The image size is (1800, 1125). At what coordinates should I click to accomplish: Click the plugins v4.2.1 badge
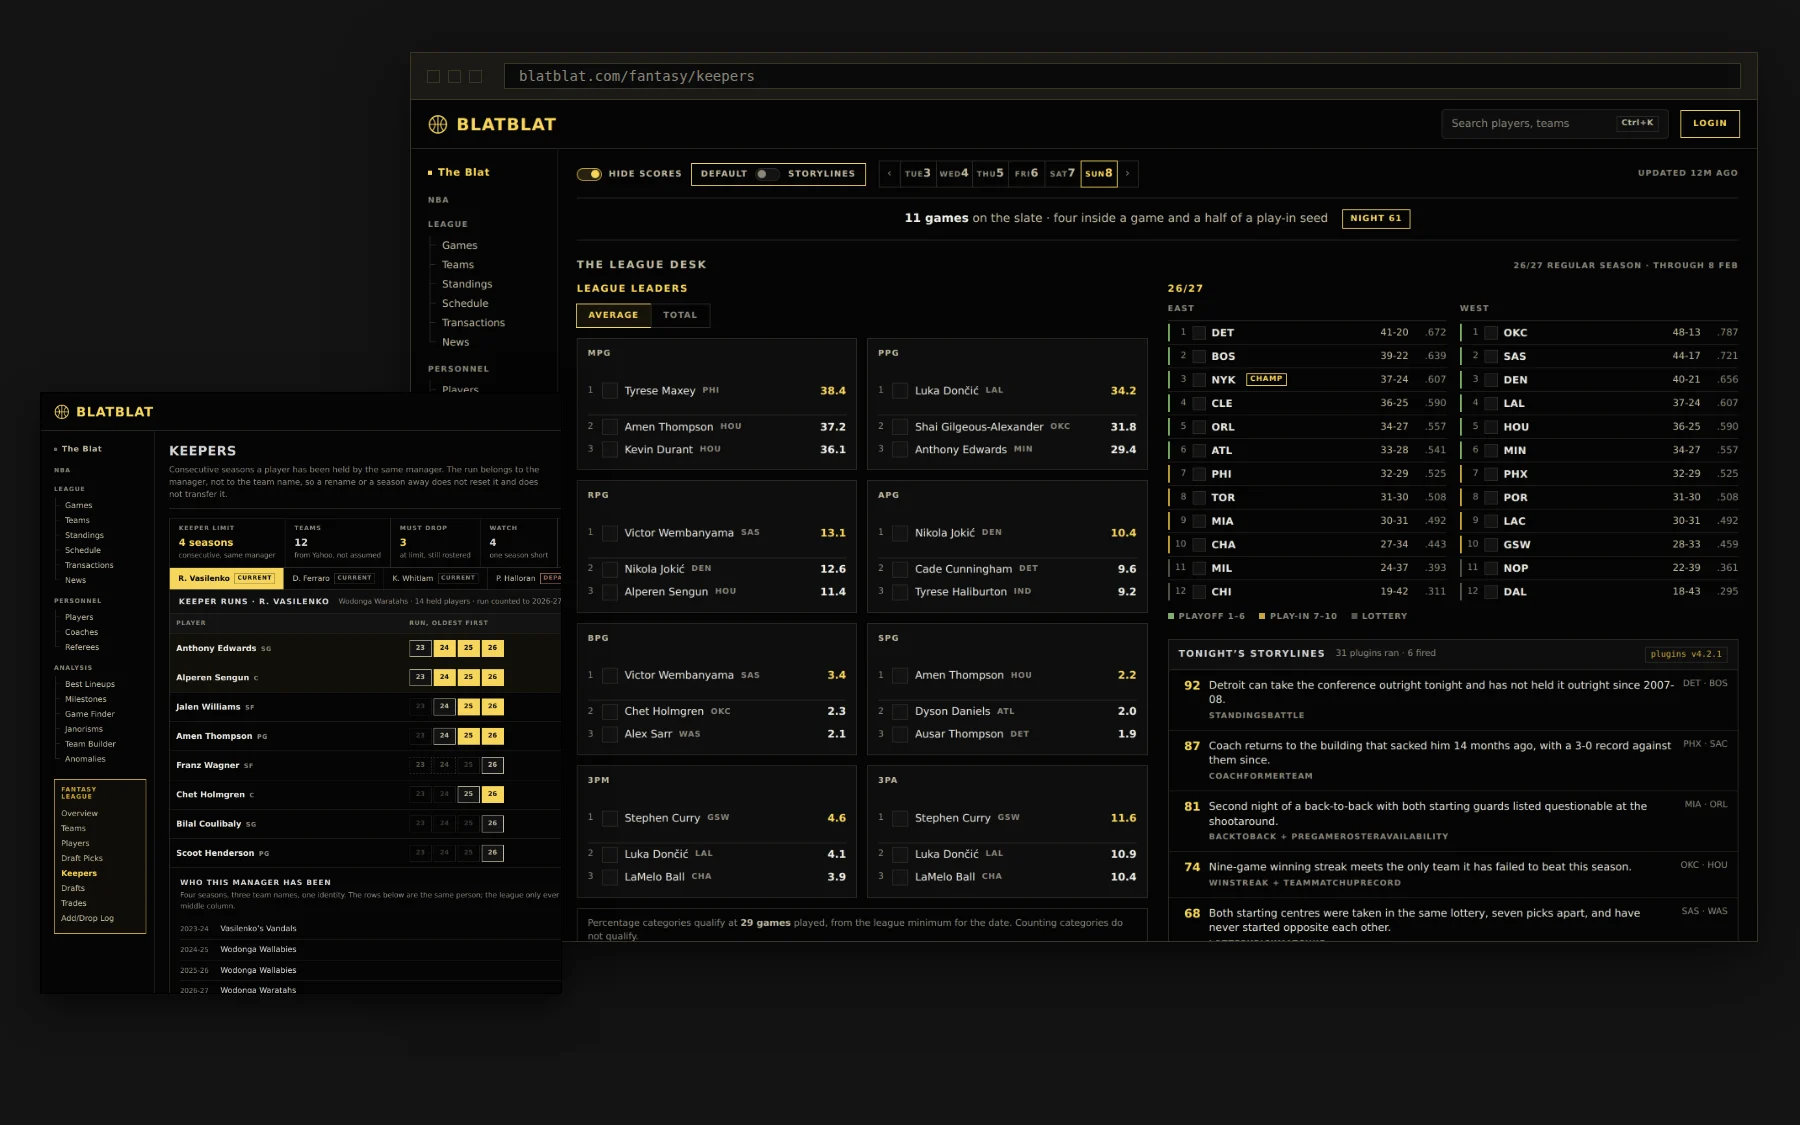(x=1686, y=655)
